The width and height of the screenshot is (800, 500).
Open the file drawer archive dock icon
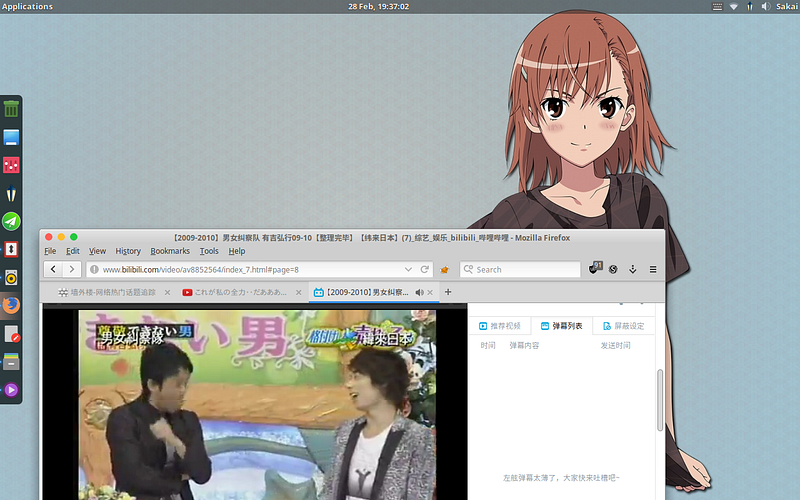pyautogui.click(x=11, y=362)
